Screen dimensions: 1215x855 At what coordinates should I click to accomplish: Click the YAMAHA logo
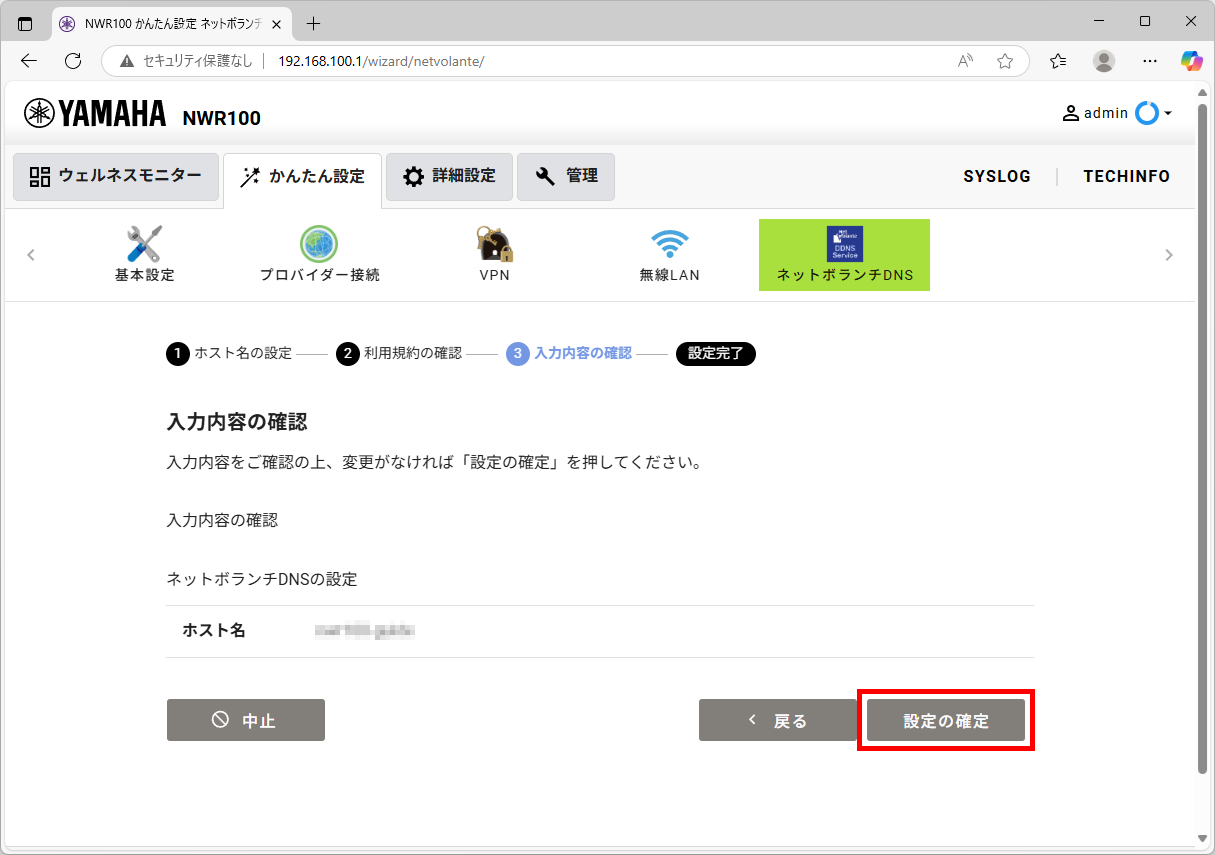pyautogui.click(x=96, y=114)
